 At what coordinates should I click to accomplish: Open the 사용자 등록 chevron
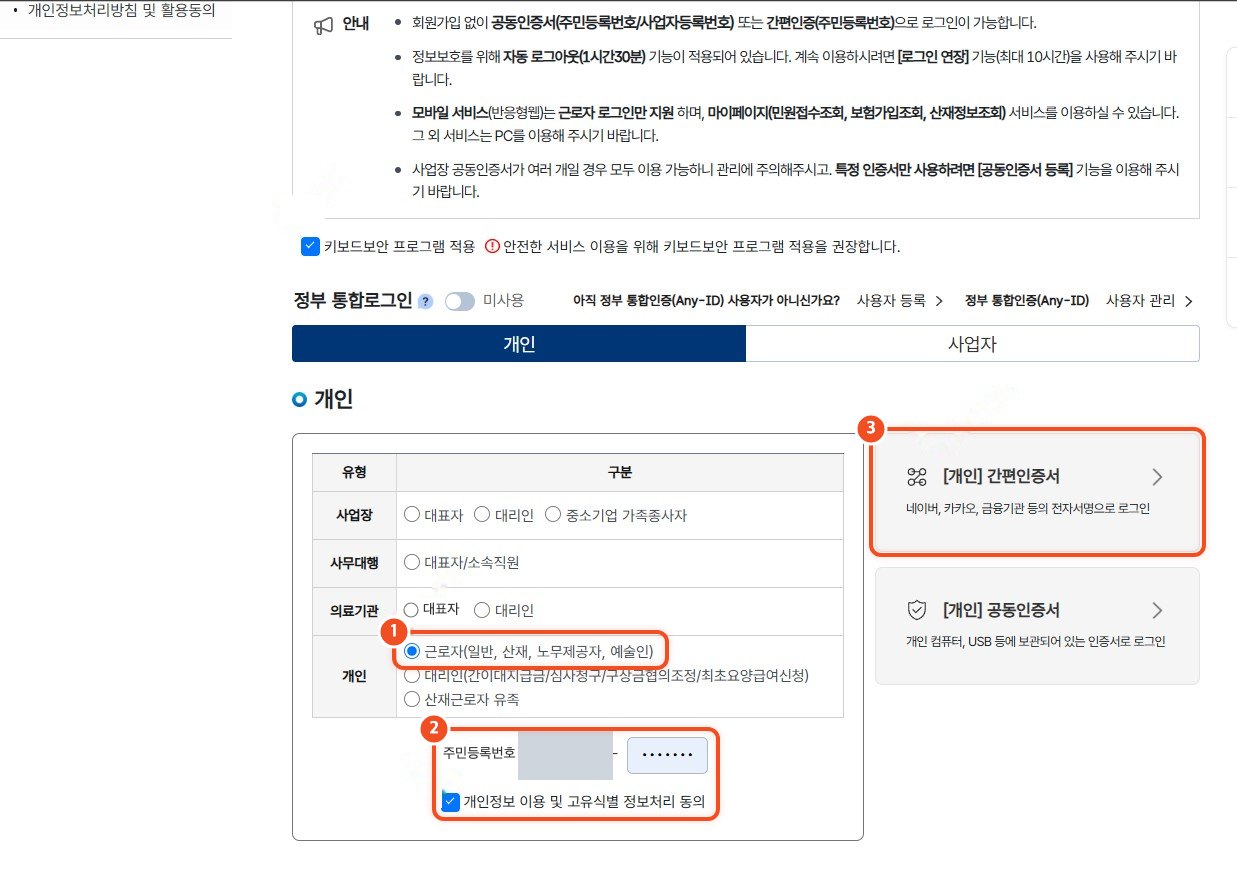[939, 301]
